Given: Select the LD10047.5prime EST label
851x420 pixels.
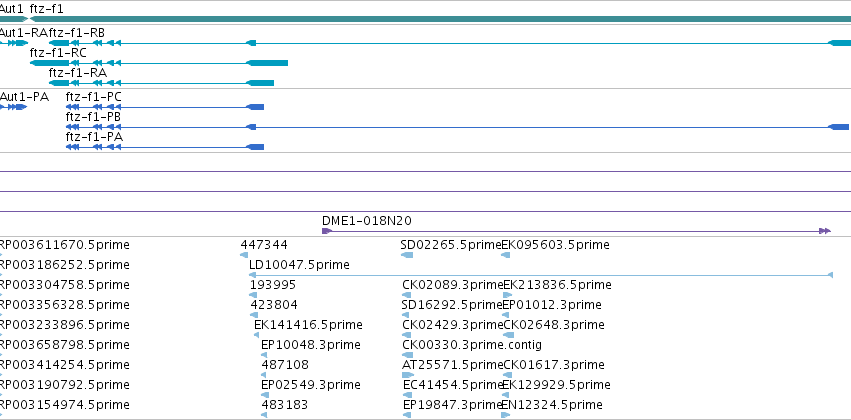Looking at the screenshot, I should pyautogui.click(x=299, y=265).
